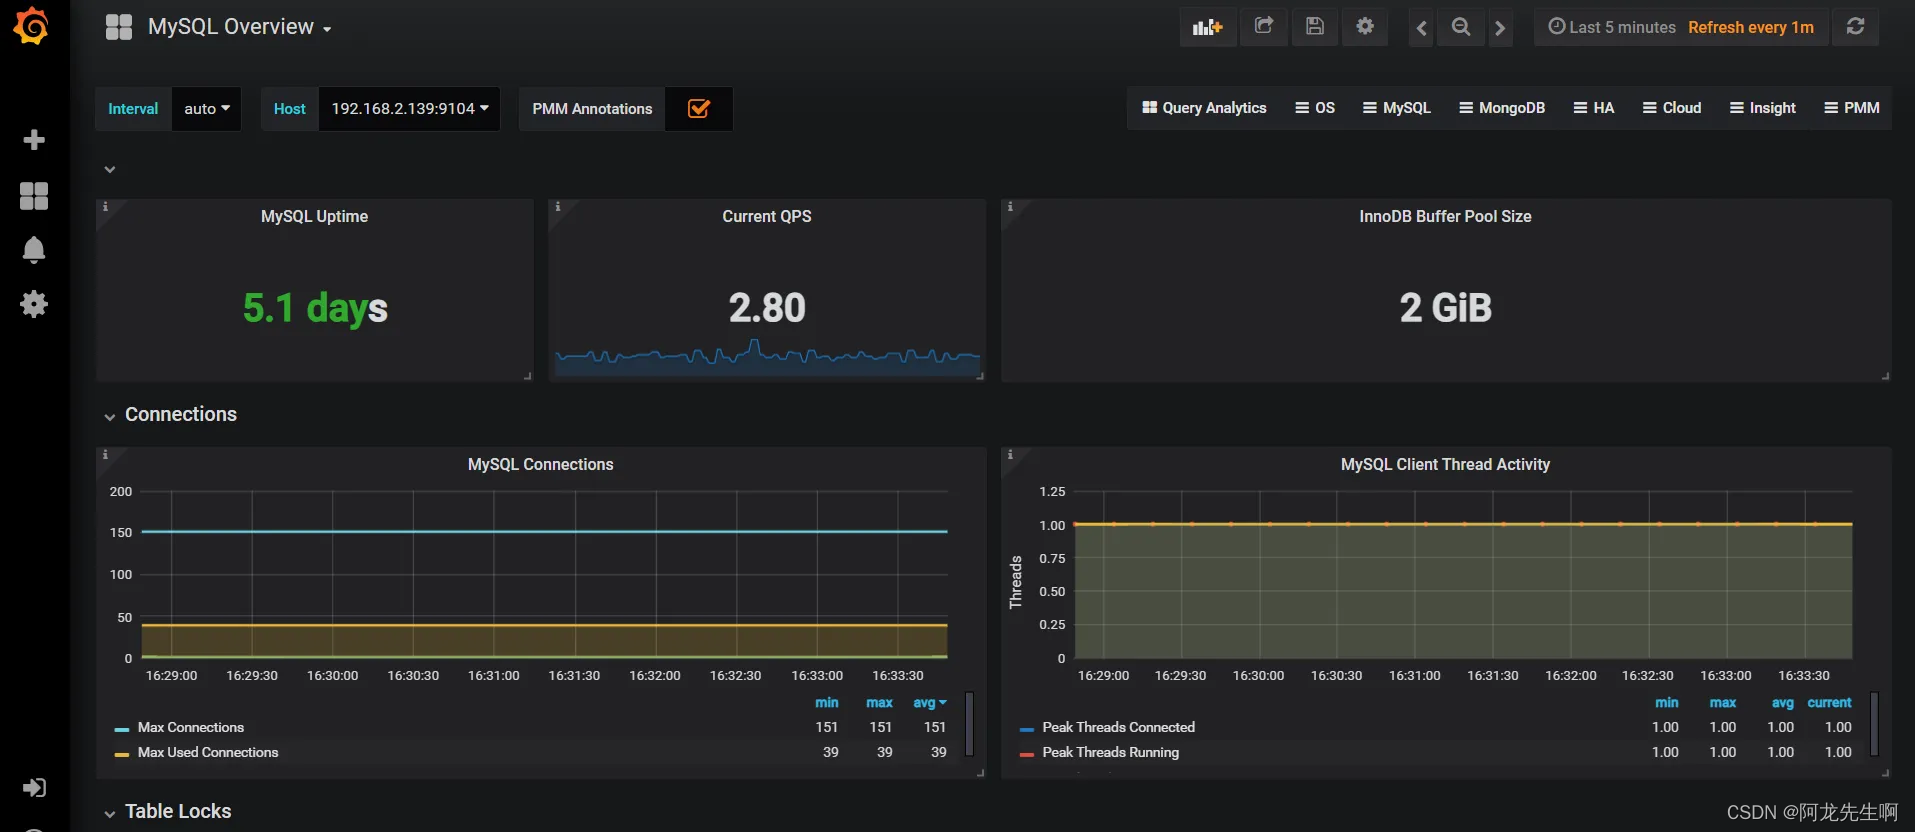Shift time range forward with right arrow

pyautogui.click(x=1499, y=28)
